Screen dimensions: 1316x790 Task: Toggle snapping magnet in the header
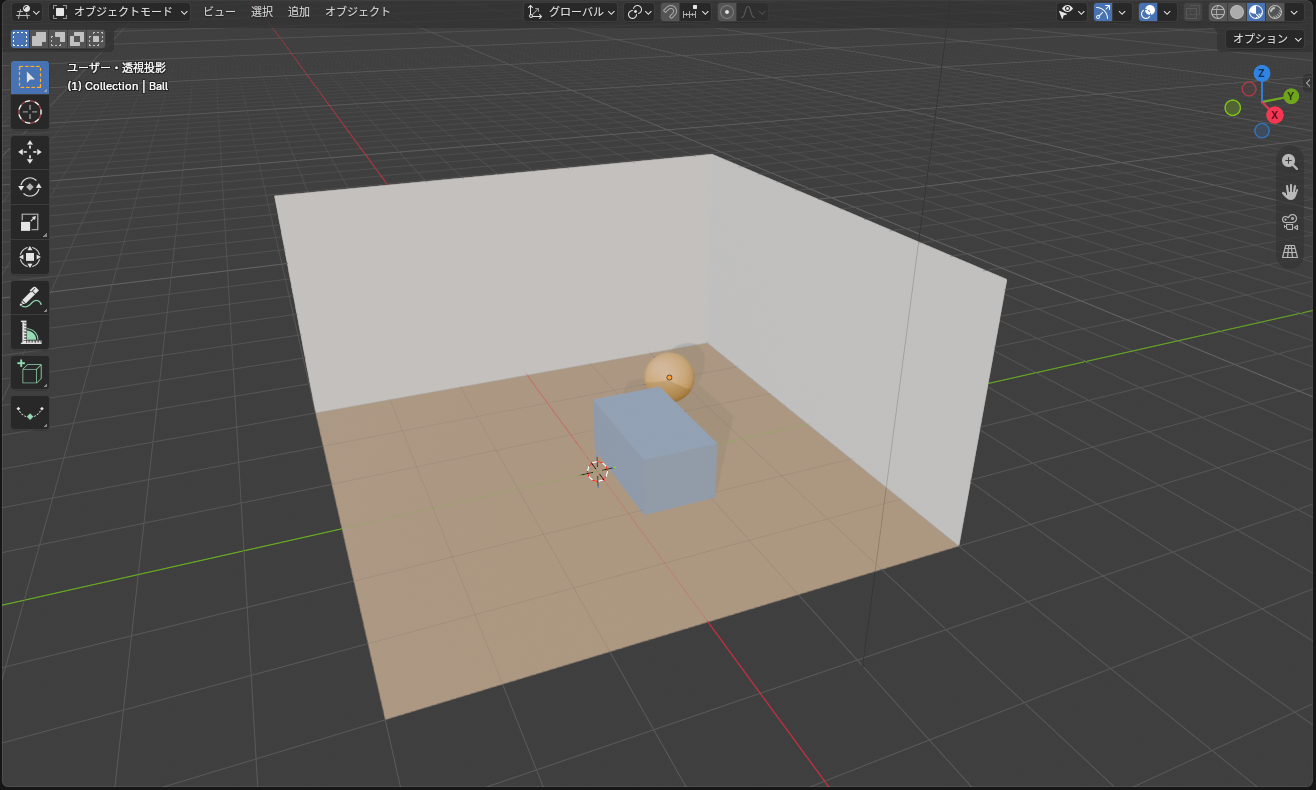(x=670, y=12)
